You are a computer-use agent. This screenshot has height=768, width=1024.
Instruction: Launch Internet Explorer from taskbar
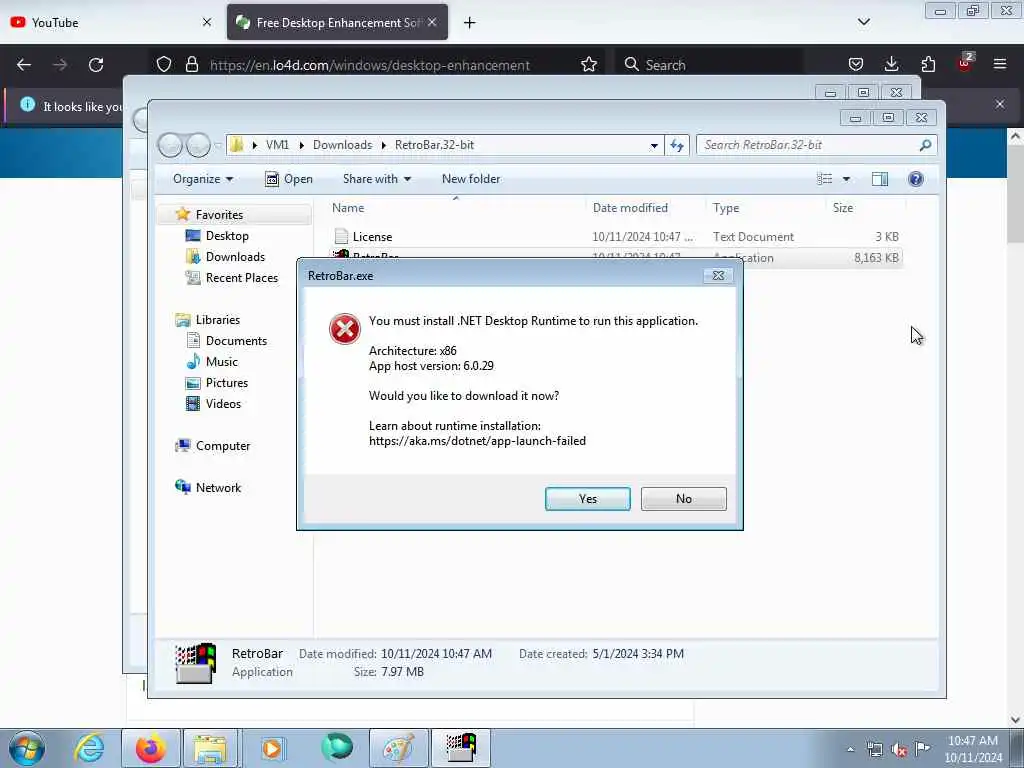tap(89, 748)
